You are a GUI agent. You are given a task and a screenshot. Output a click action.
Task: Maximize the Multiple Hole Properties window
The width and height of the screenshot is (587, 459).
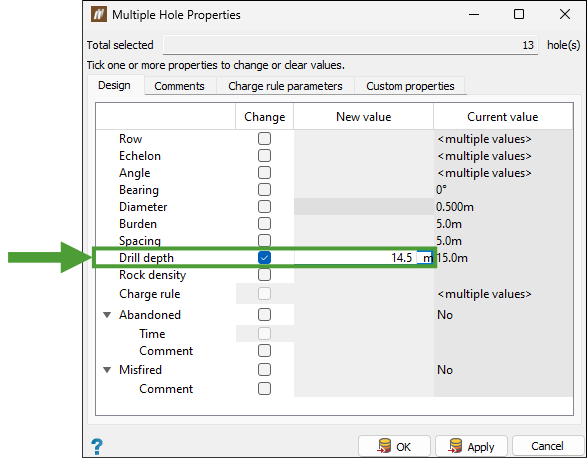519,14
